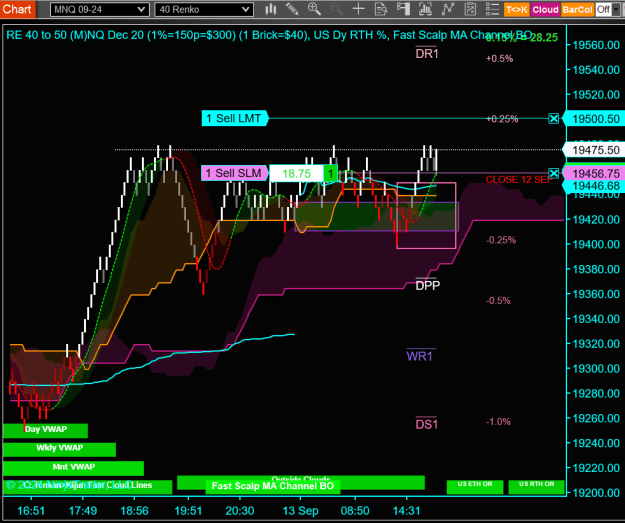625x523 pixels.
Task: Click the -0.25% percent level label
Action: 501,240
